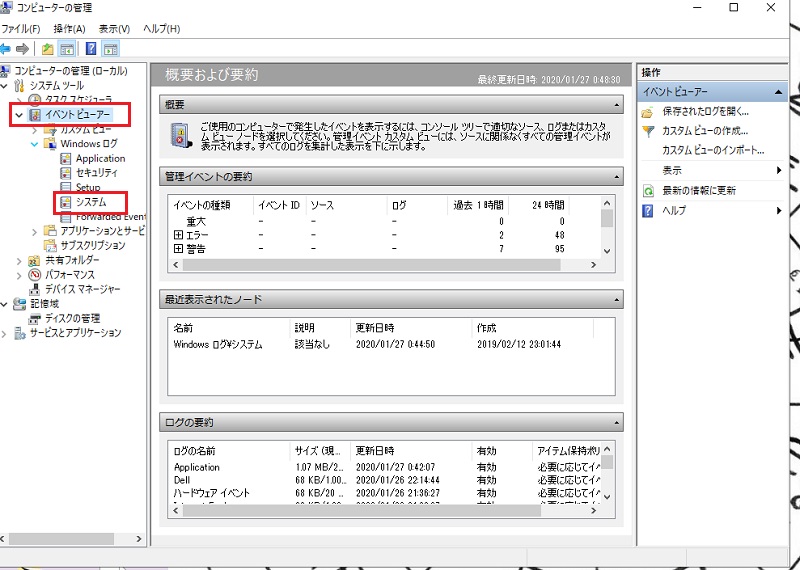Select システム ツール in the tree
The width and height of the screenshot is (800, 570).
click(57, 85)
